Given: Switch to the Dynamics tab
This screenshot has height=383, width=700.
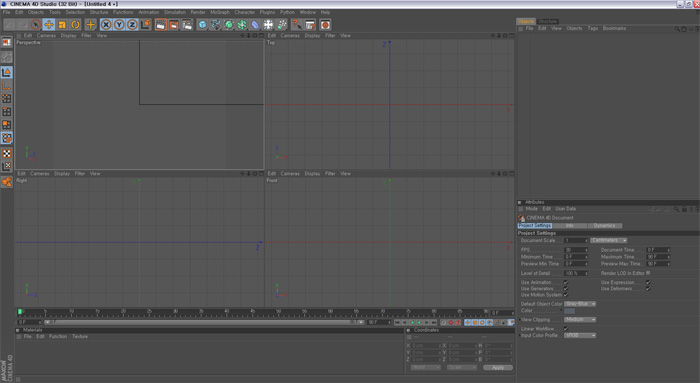Looking at the screenshot, I should 604,225.
